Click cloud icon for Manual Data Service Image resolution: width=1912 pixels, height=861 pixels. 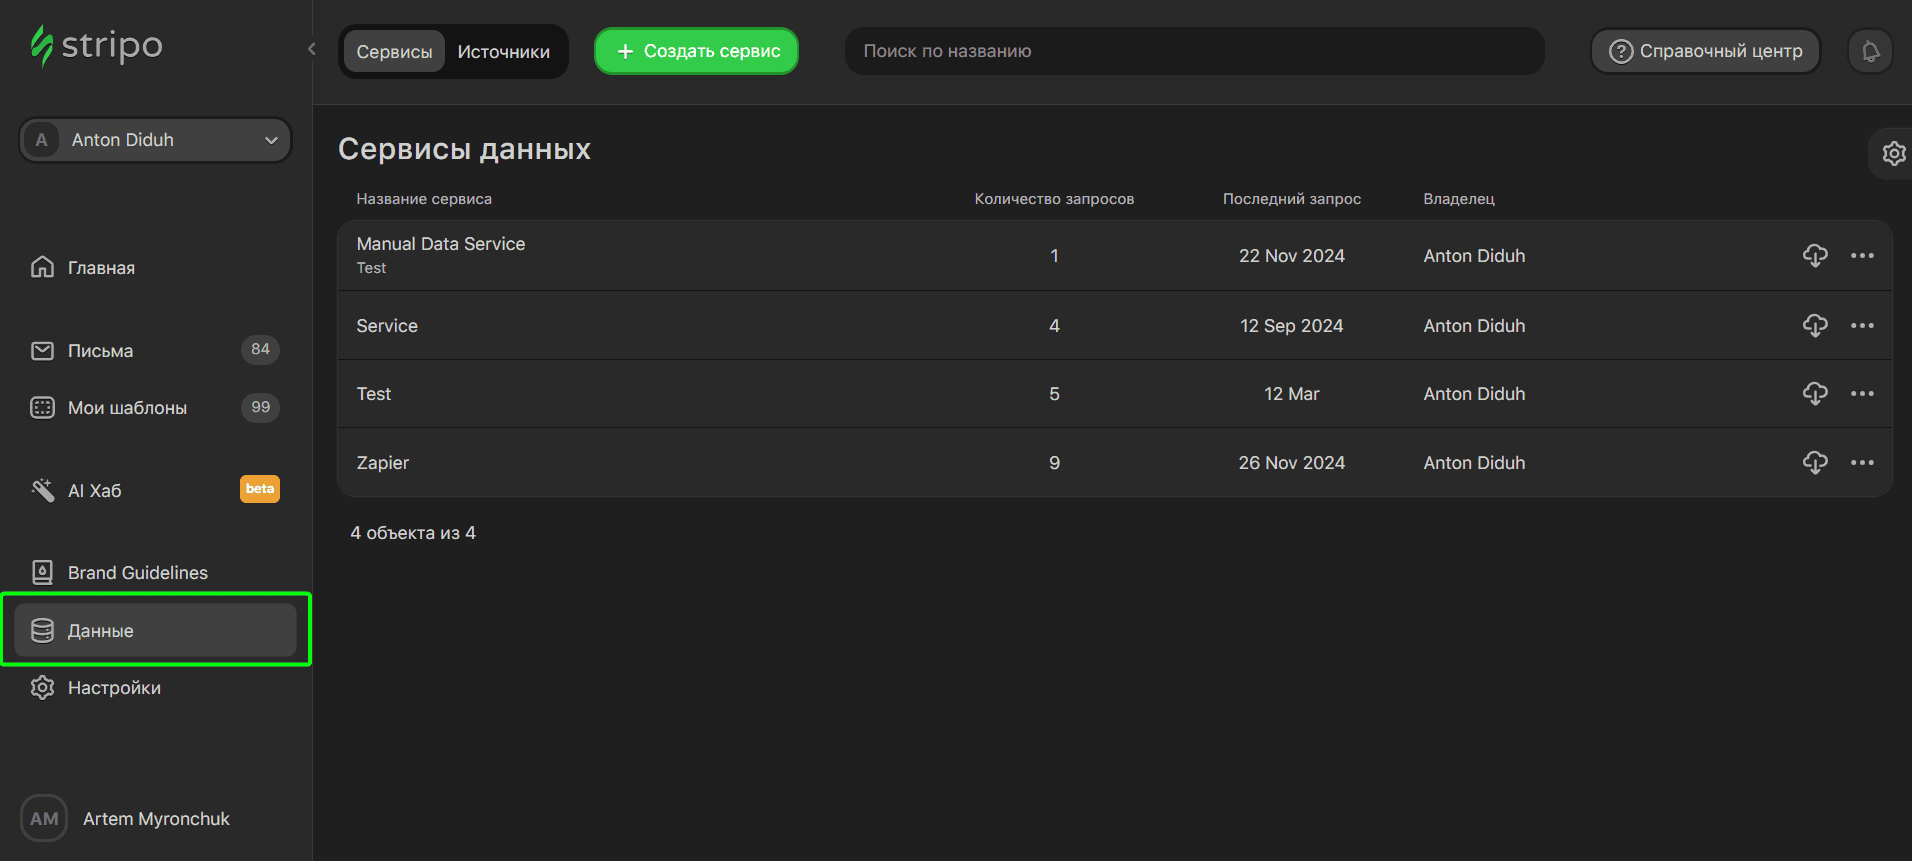click(x=1814, y=255)
